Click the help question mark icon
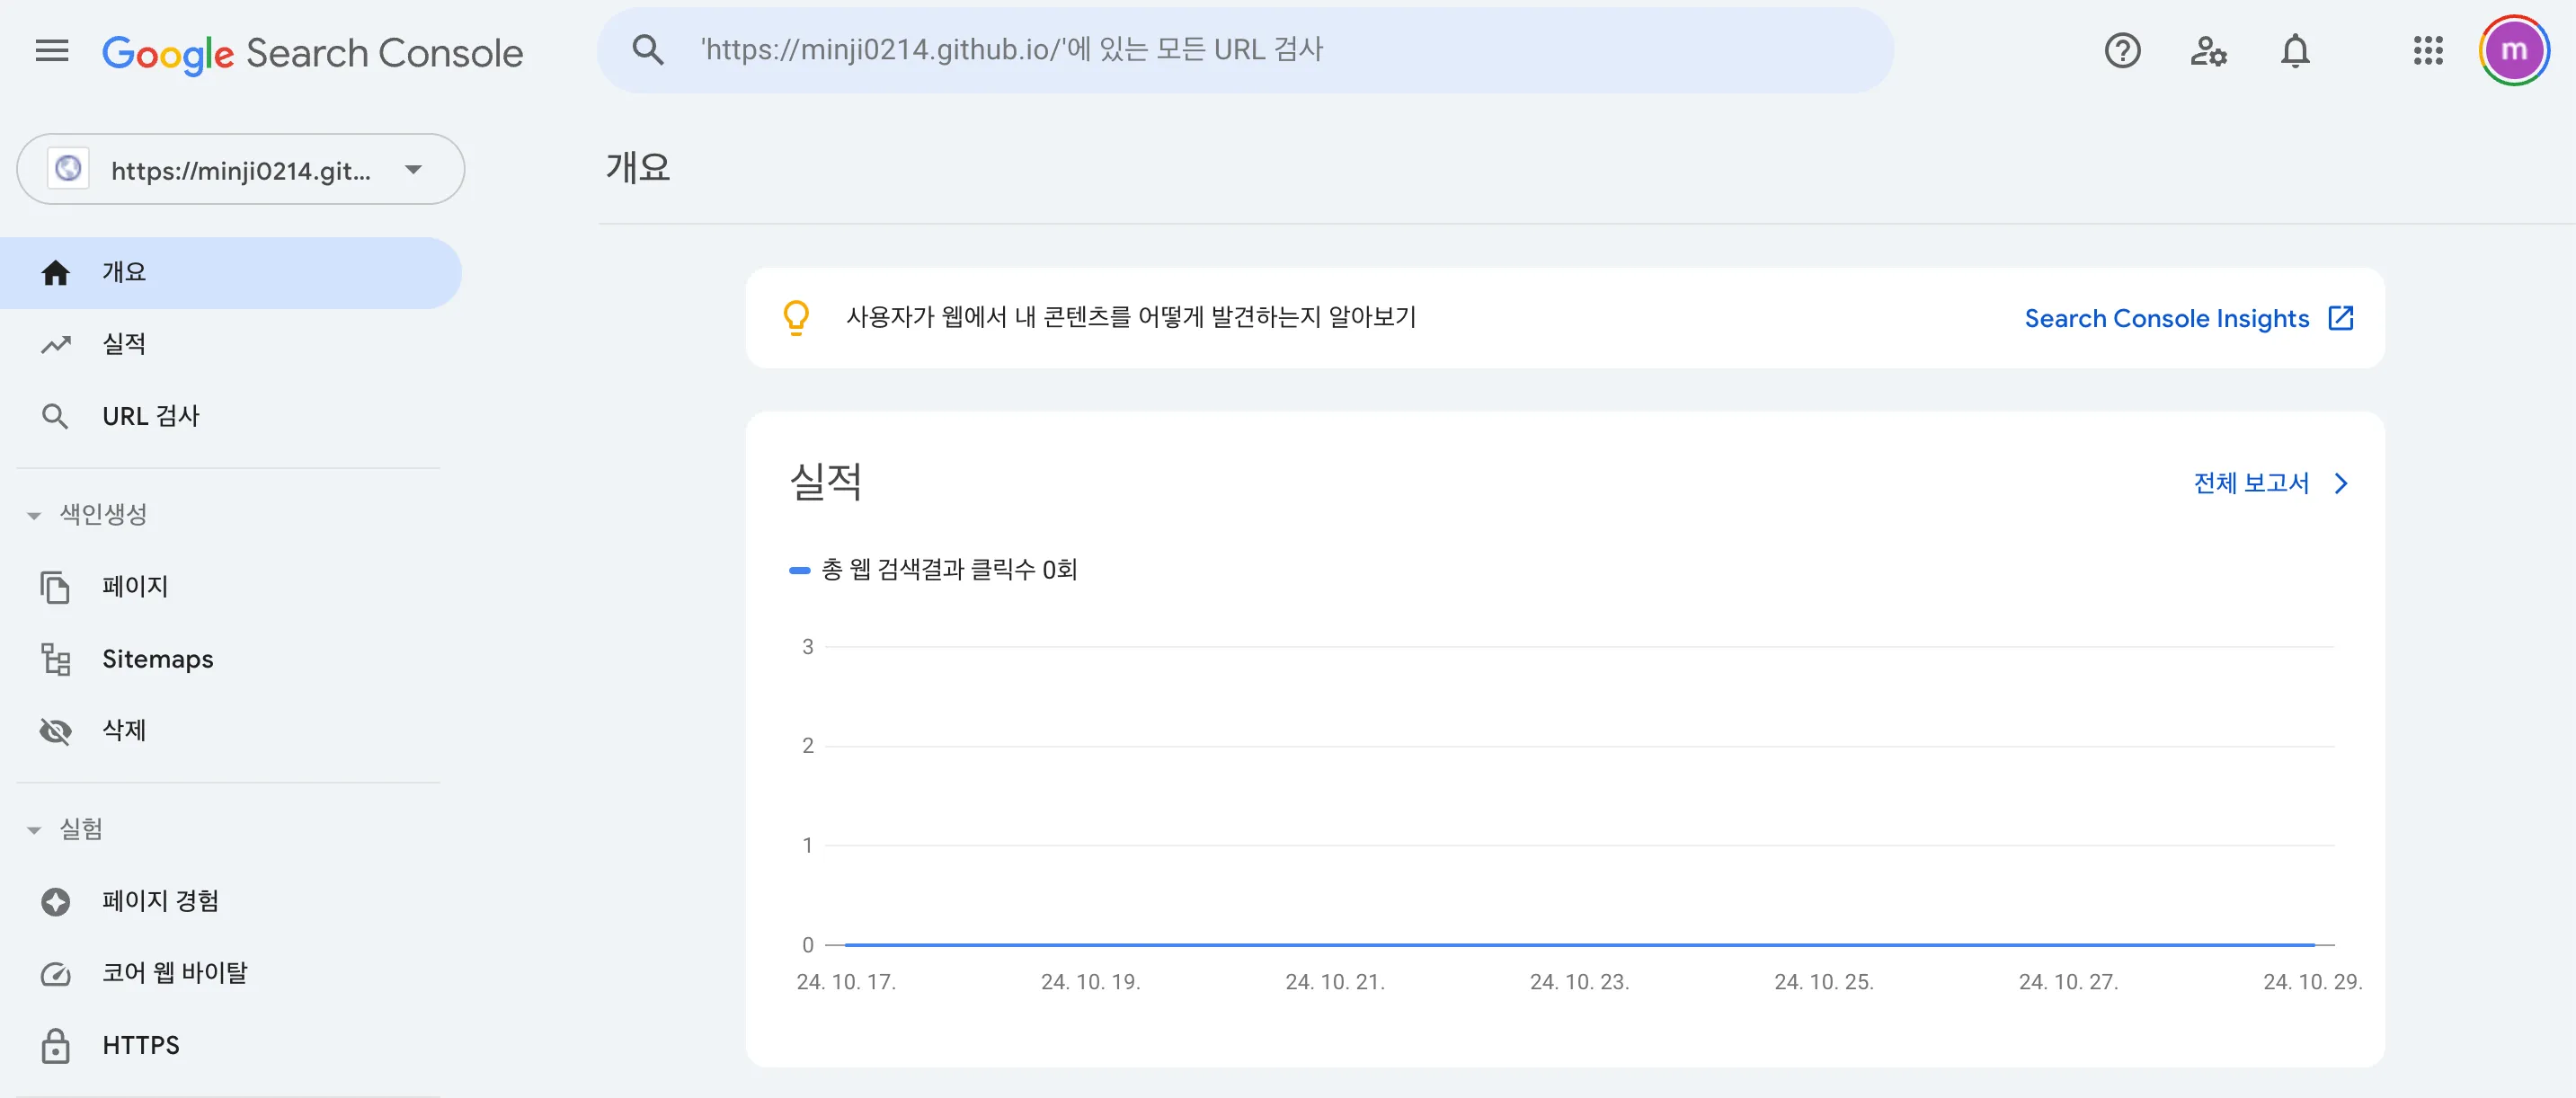This screenshot has width=2576, height=1098. [2122, 51]
